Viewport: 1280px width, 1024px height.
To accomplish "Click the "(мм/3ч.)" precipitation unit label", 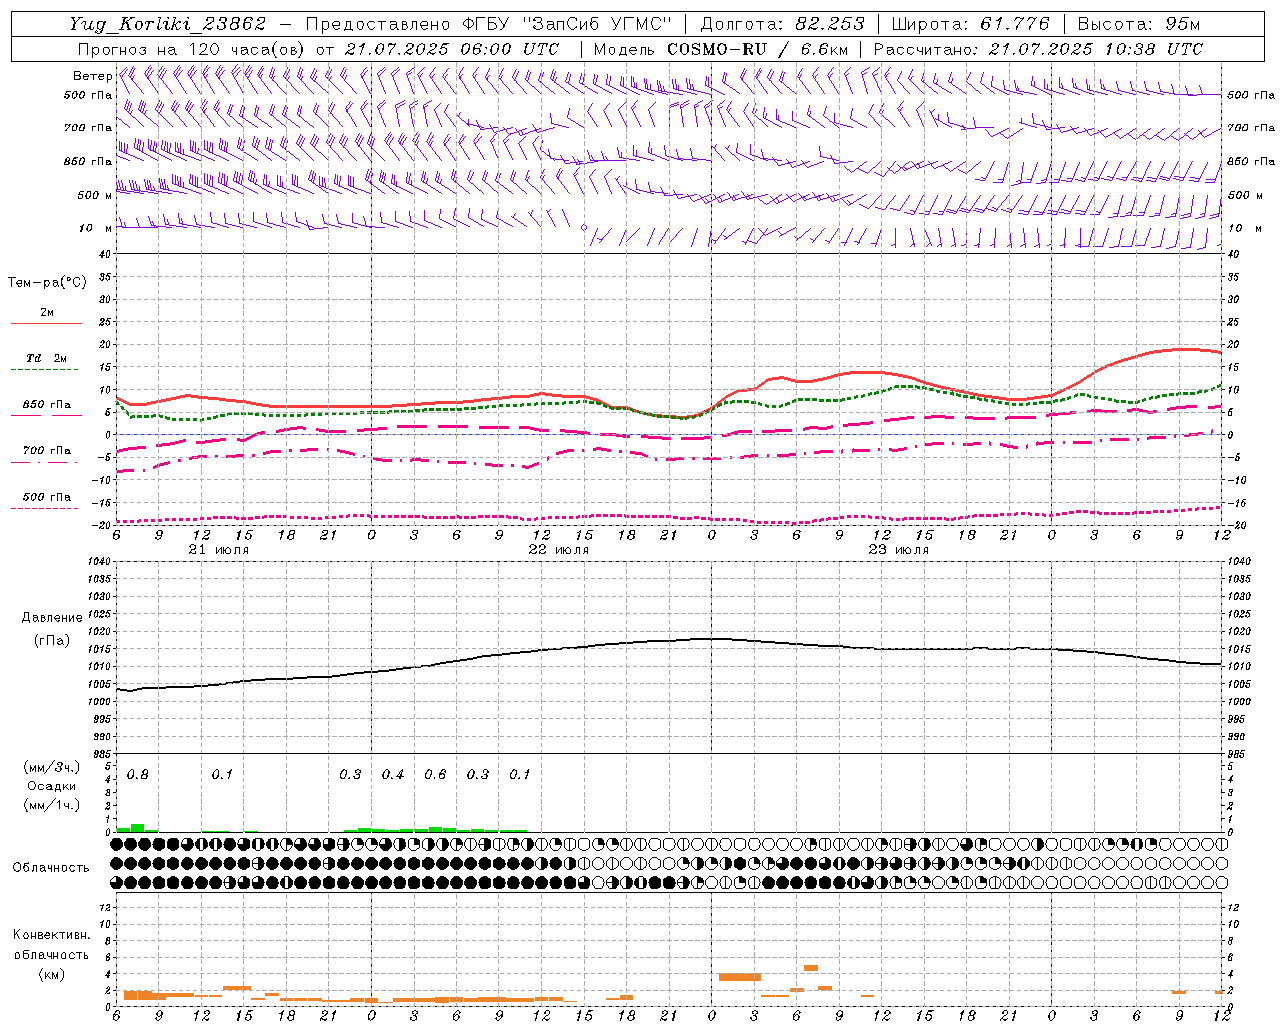I will [52, 767].
